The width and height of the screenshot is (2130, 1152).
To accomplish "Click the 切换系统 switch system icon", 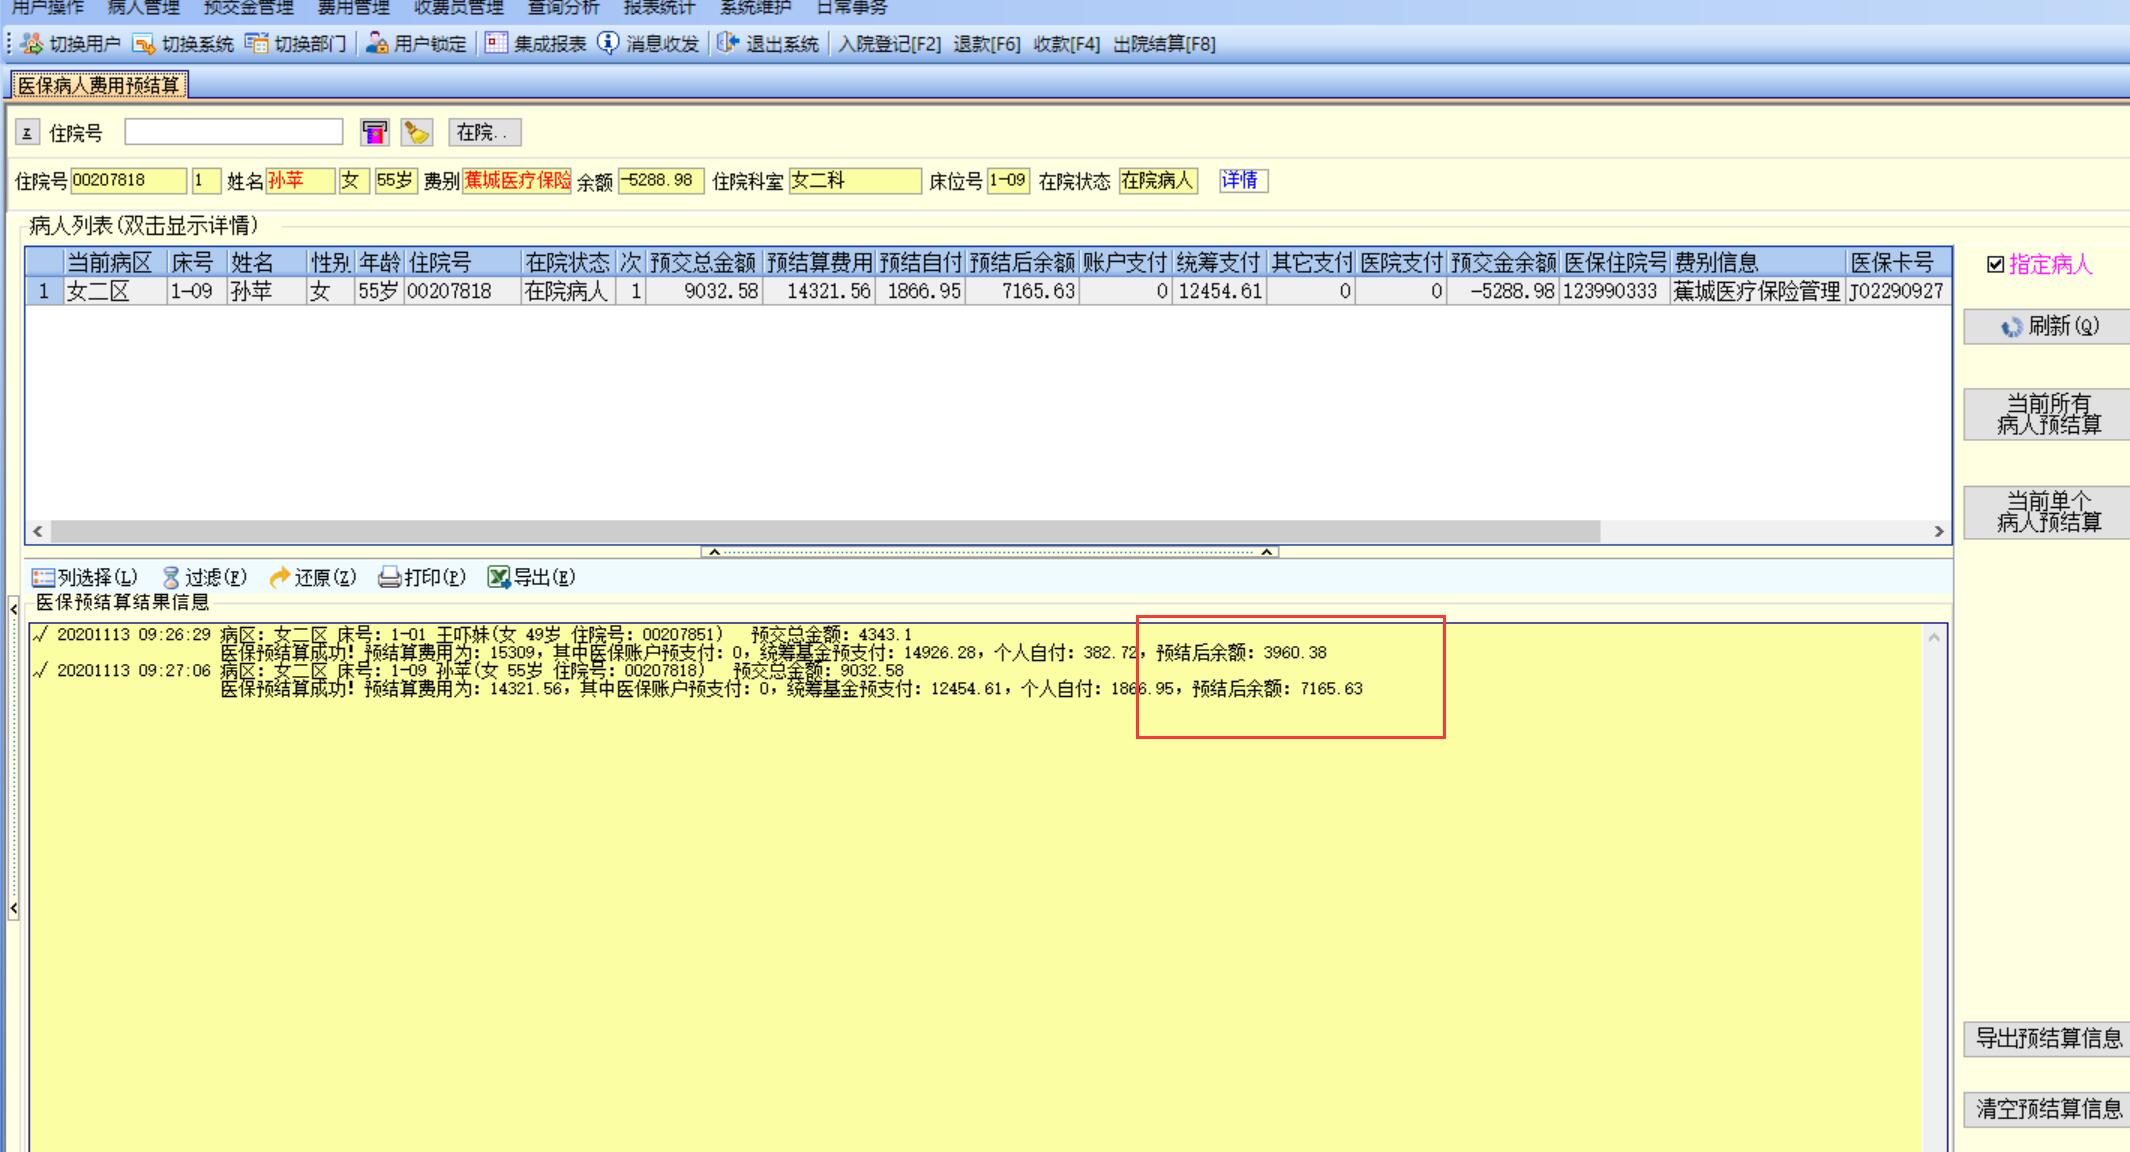I will [144, 44].
